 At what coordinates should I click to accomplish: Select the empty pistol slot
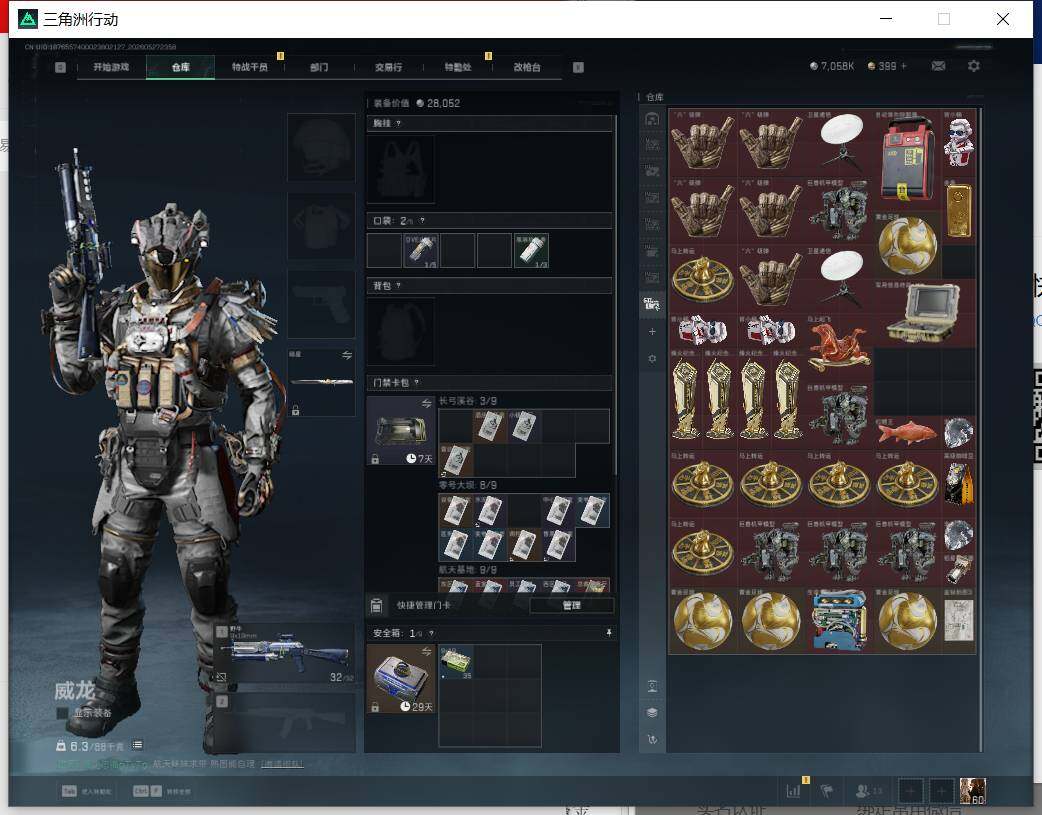coord(321,304)
